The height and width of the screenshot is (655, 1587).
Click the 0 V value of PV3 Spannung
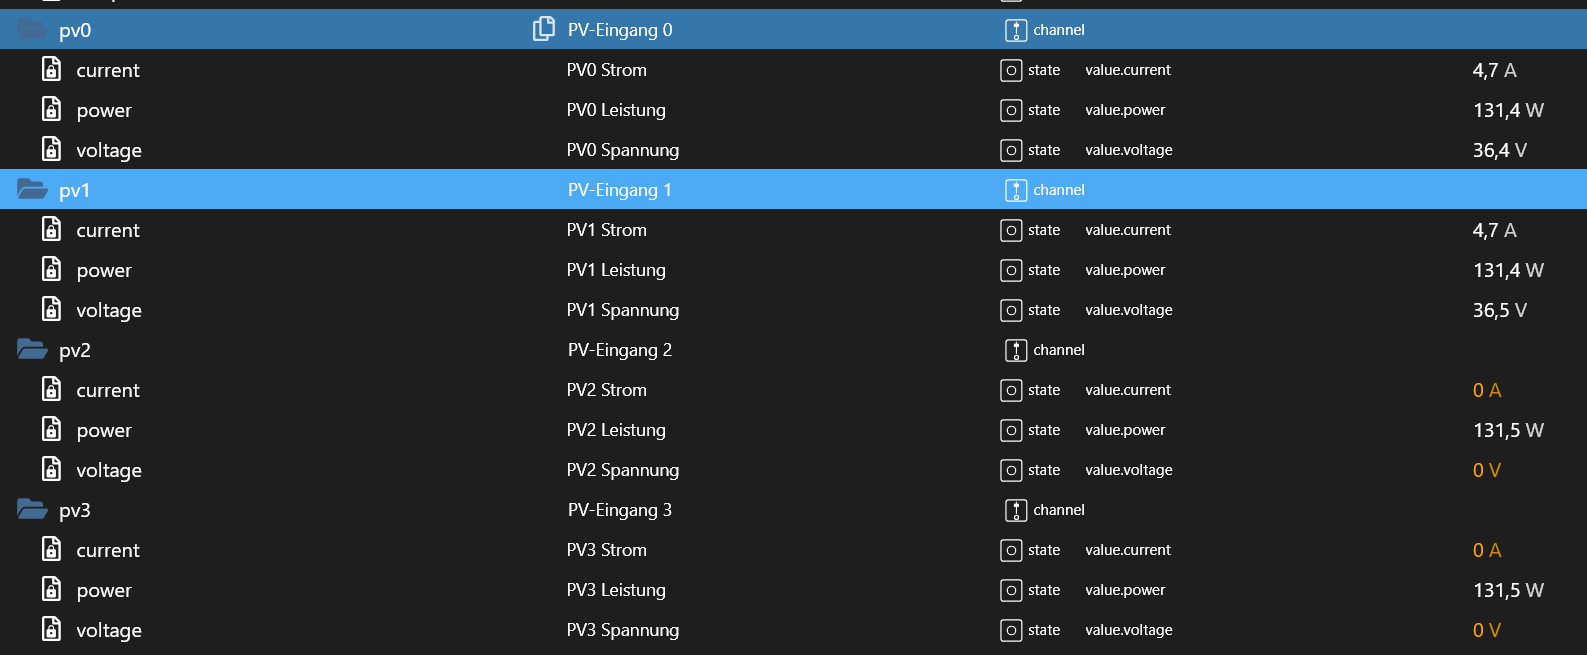point(1487,630)
